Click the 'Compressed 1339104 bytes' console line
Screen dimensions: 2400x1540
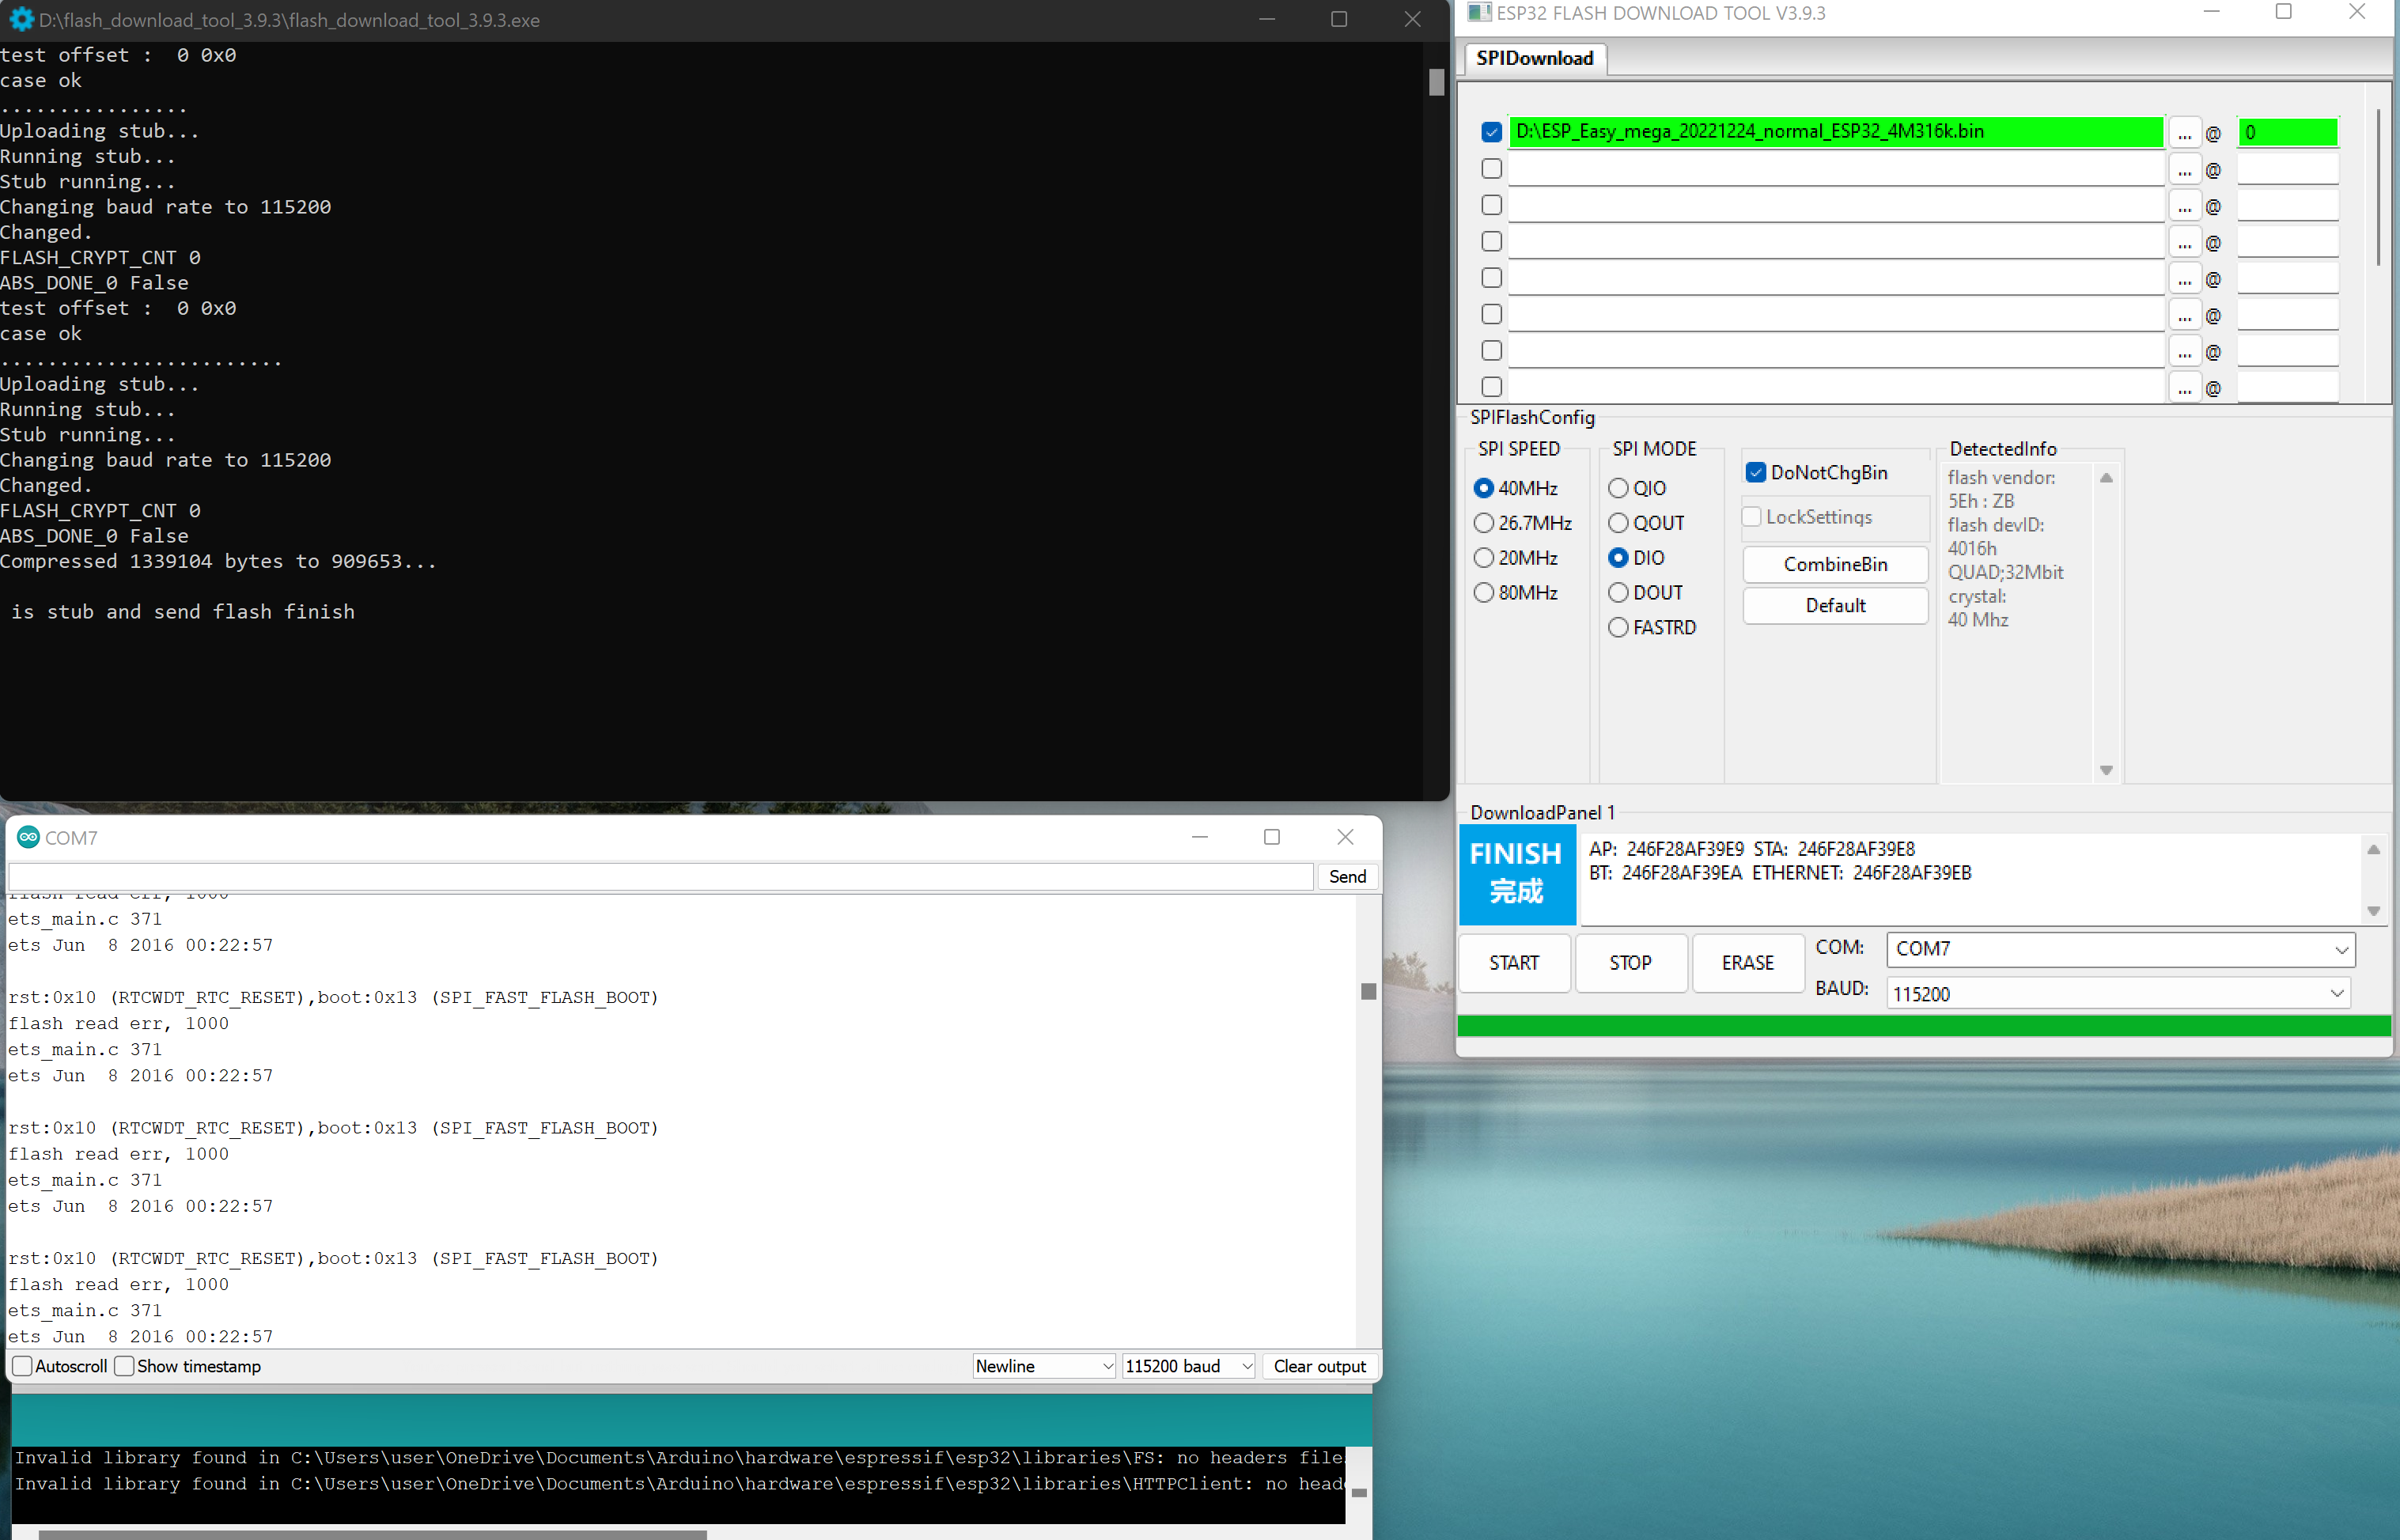pyautogui.click(x=218, y=561)
